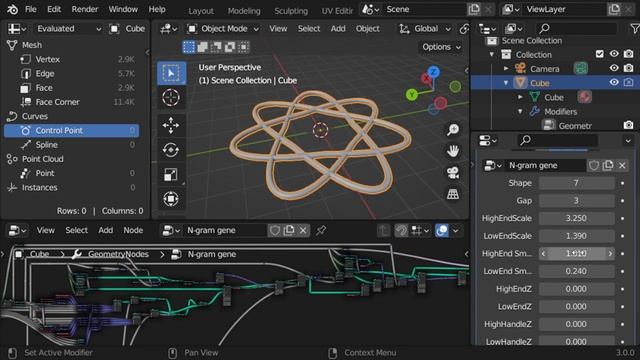Switch to the Sculpting workspace tab
Viewport: 640px width, 360px height.
tap(291, 11)
